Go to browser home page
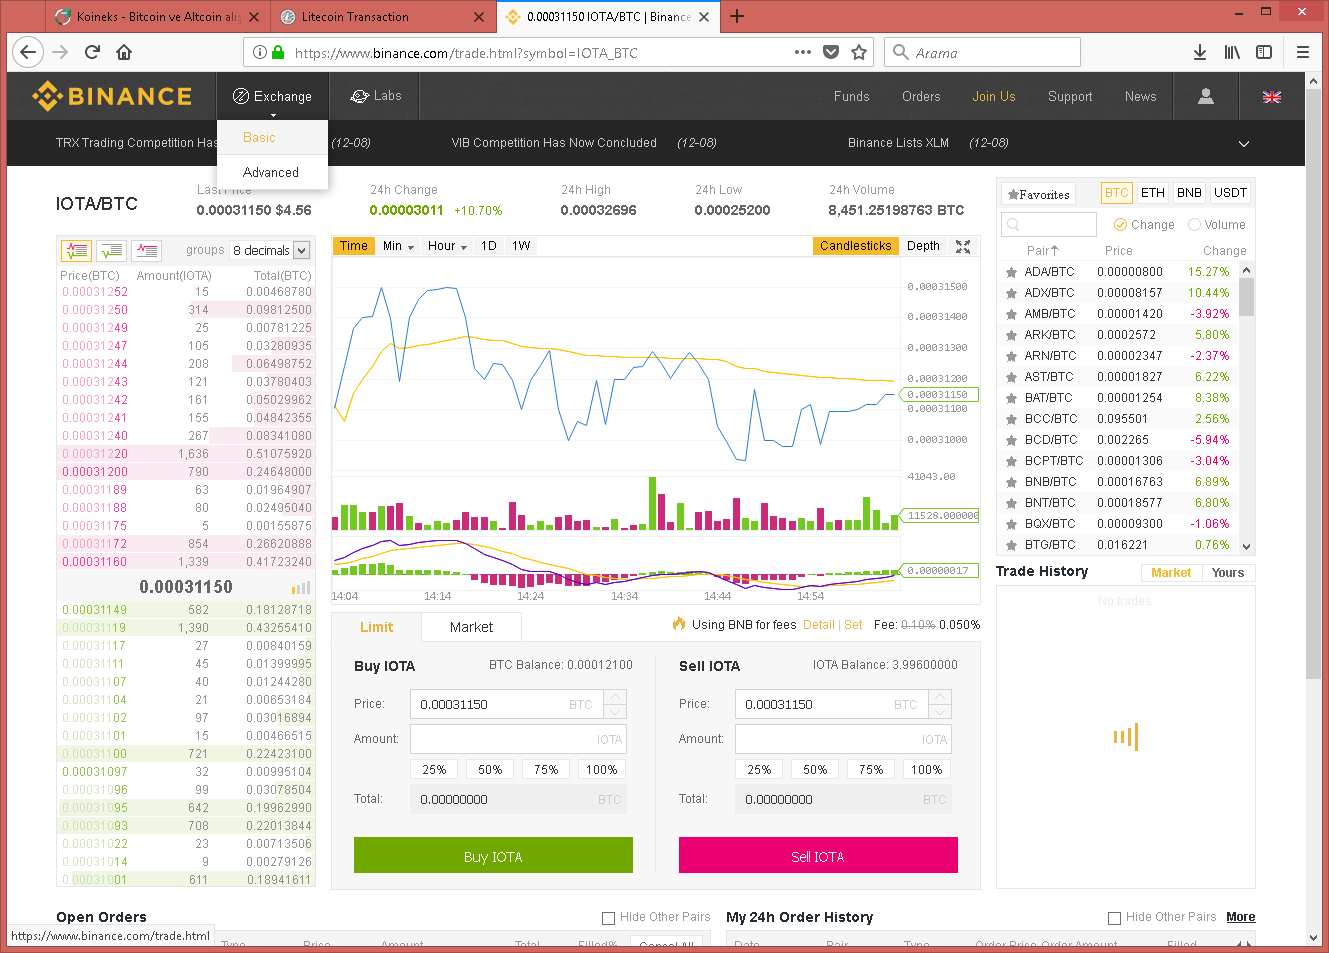 [124, 52]
